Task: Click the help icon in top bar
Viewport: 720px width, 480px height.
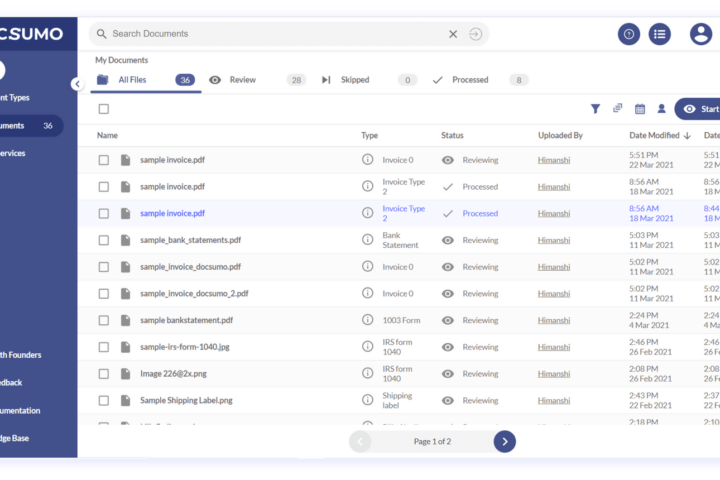Action: 629,34
